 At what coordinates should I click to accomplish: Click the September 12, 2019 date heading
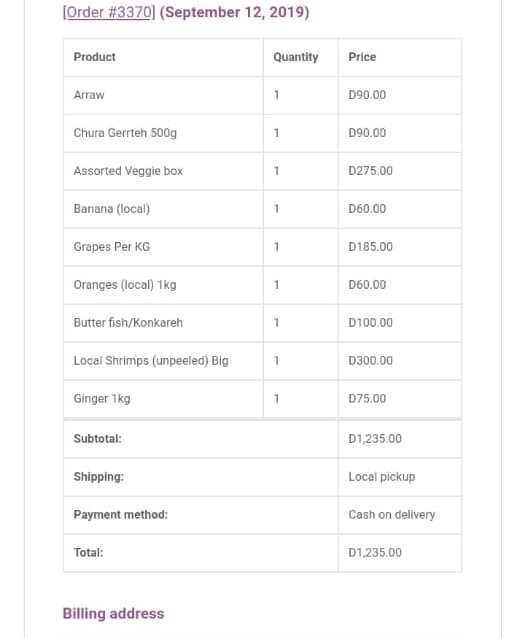coord(234,12)
